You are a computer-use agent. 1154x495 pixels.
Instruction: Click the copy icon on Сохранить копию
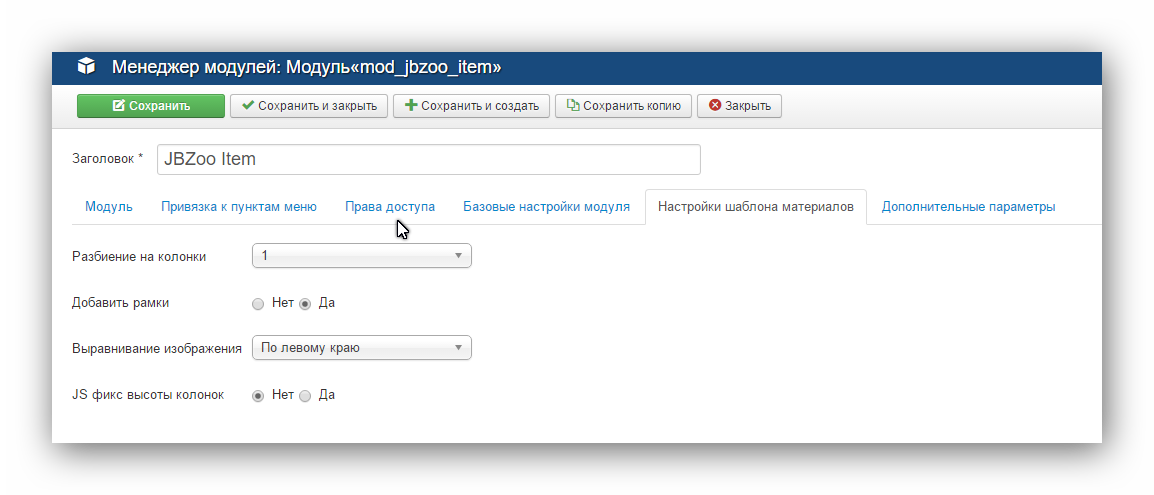point(573,105)
